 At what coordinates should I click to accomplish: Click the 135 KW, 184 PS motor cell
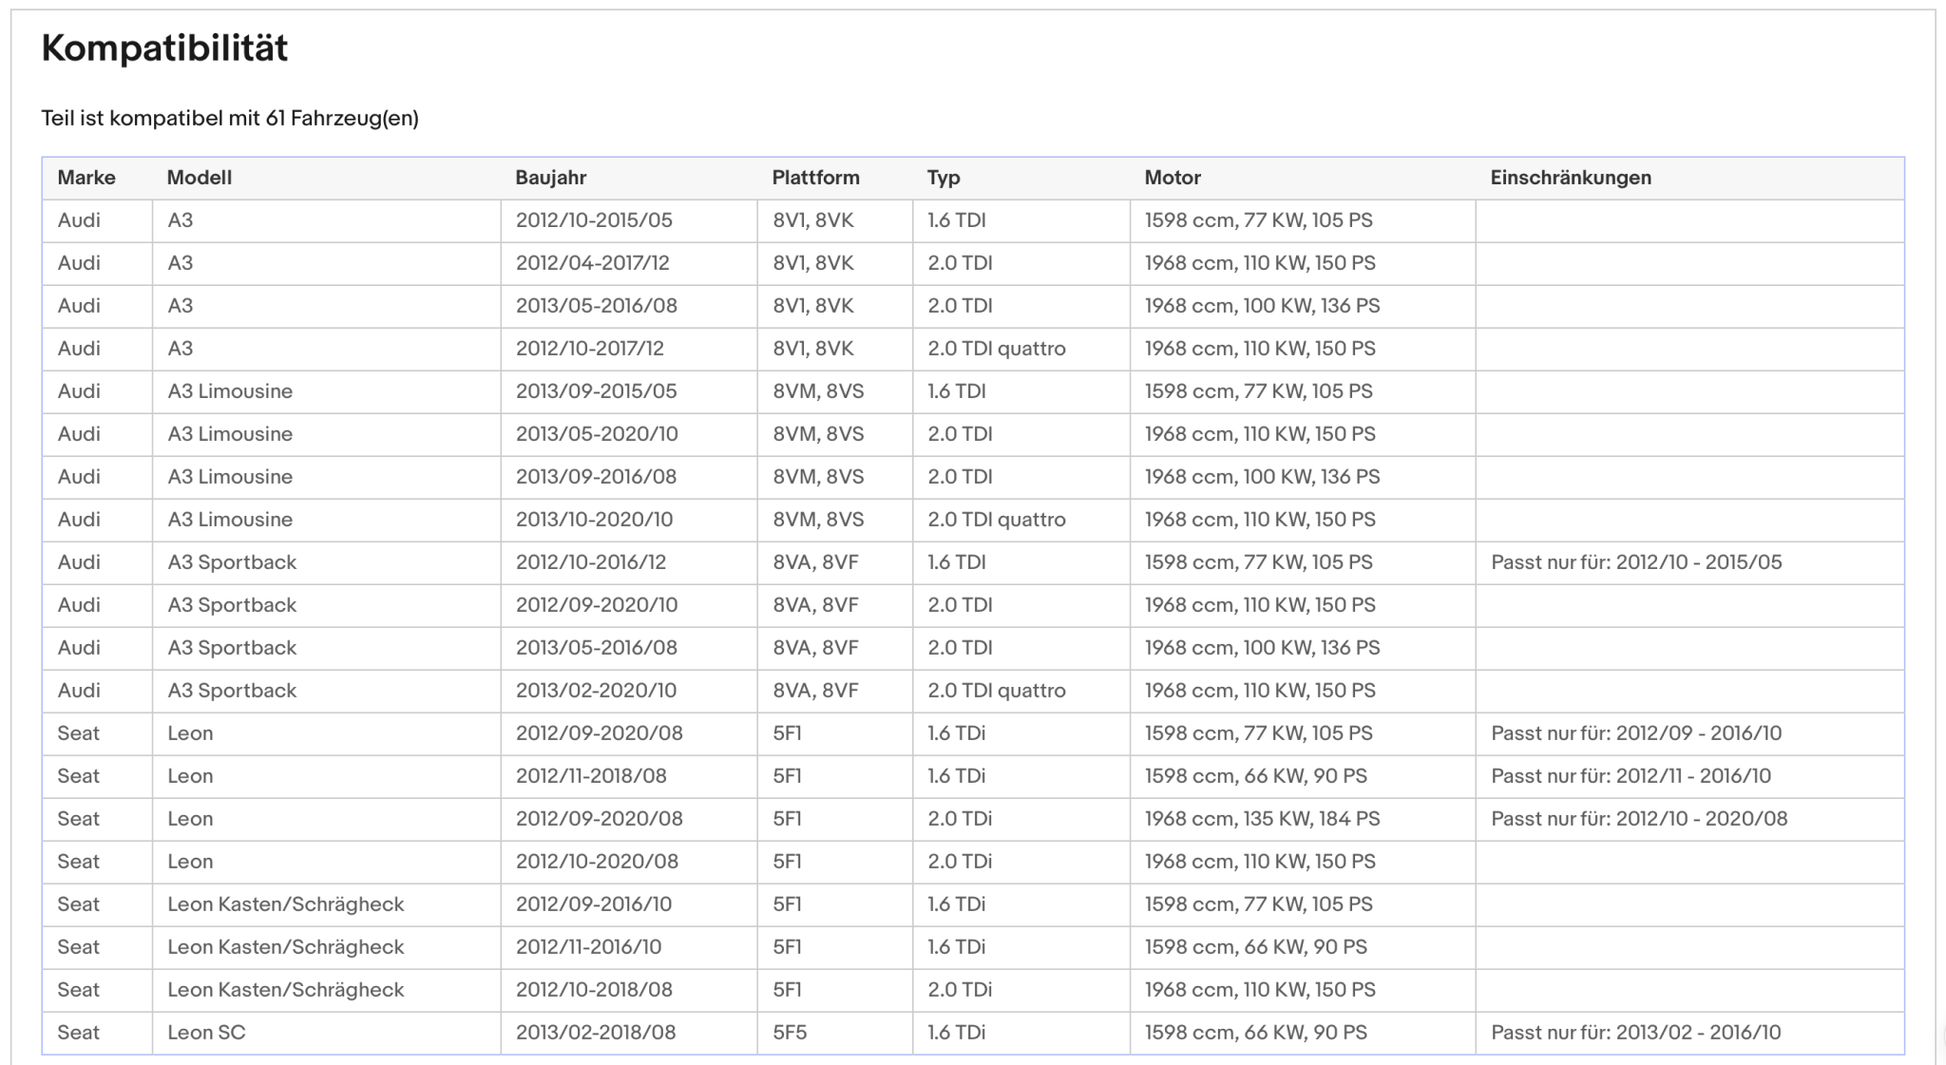tap(1262, 818)
